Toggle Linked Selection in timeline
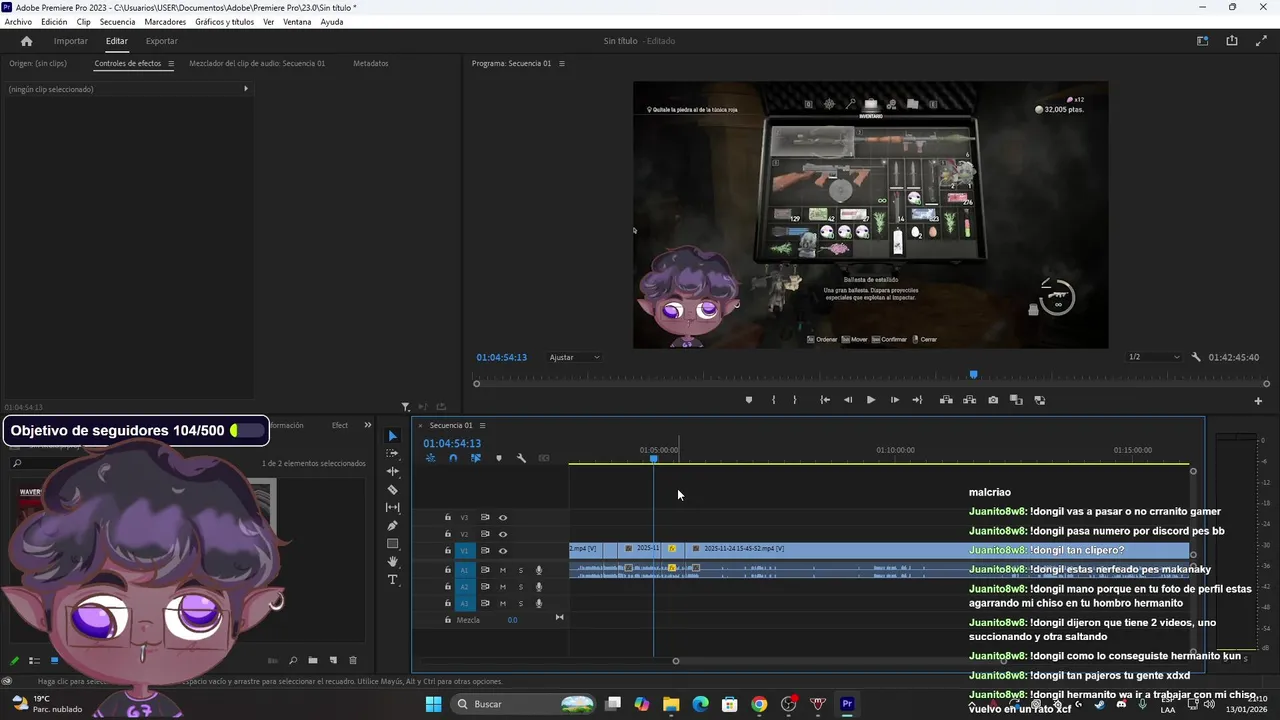The image size is (1280, 720). 476,458
